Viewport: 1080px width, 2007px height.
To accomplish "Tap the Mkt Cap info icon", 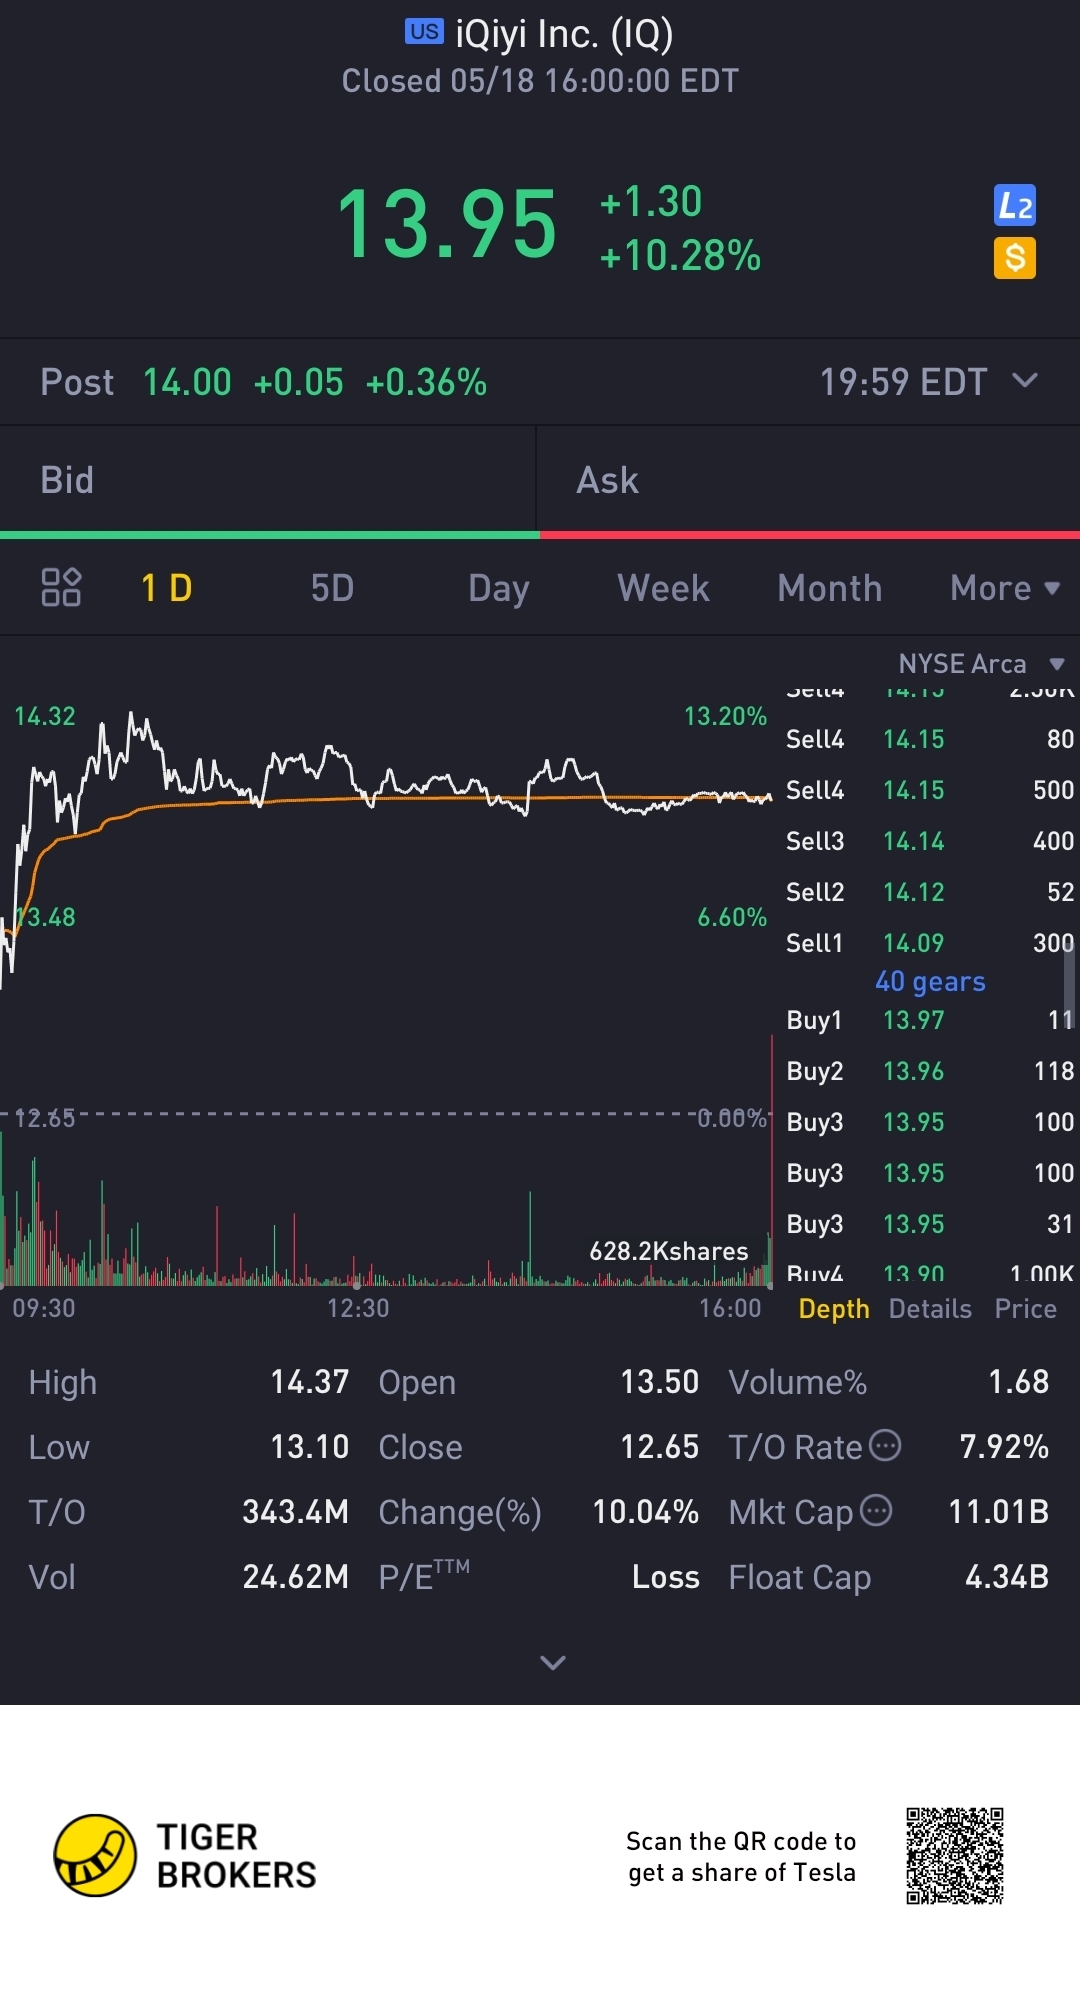I will tap(876, 1510).
